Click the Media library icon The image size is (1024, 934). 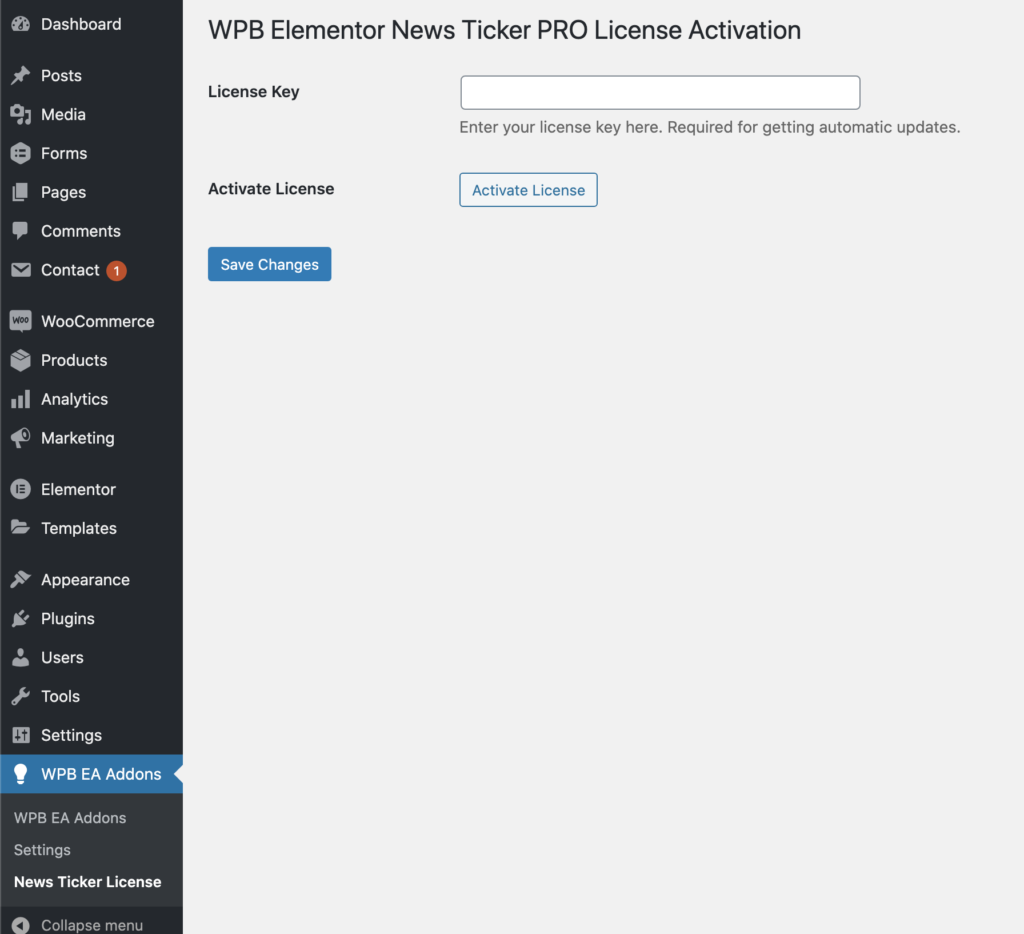20,114
